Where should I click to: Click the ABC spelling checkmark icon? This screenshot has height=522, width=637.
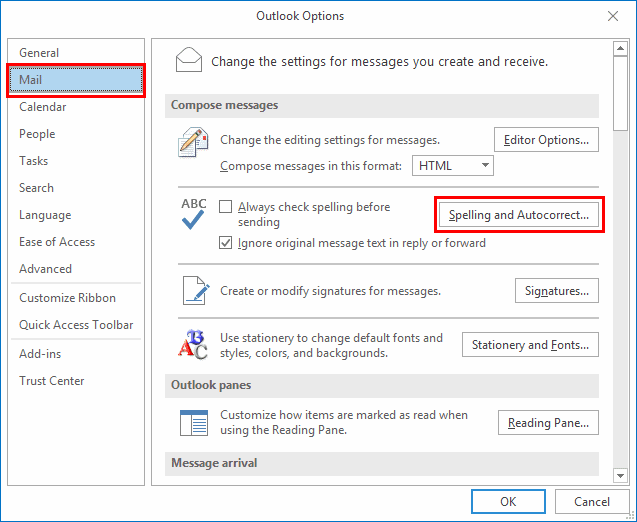point(194,214)
